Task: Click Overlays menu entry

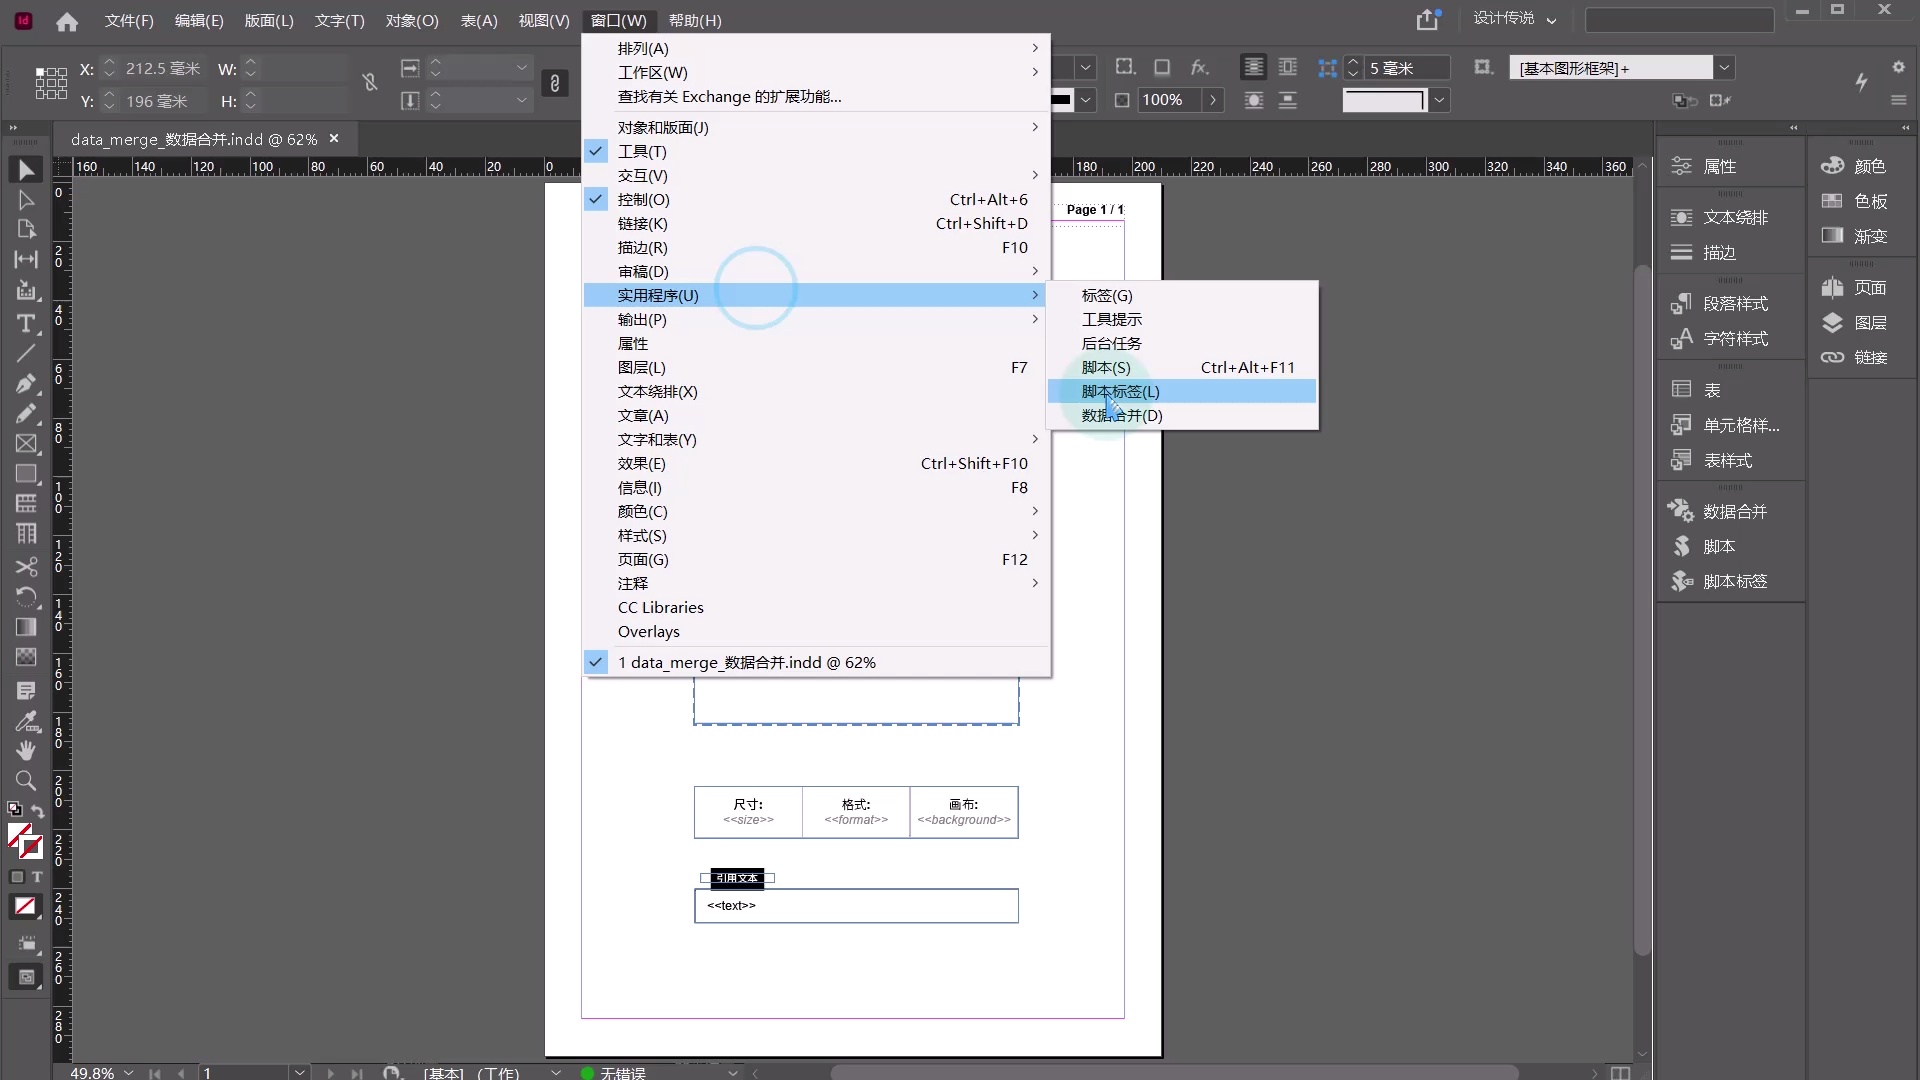Action: pos(816,631)
